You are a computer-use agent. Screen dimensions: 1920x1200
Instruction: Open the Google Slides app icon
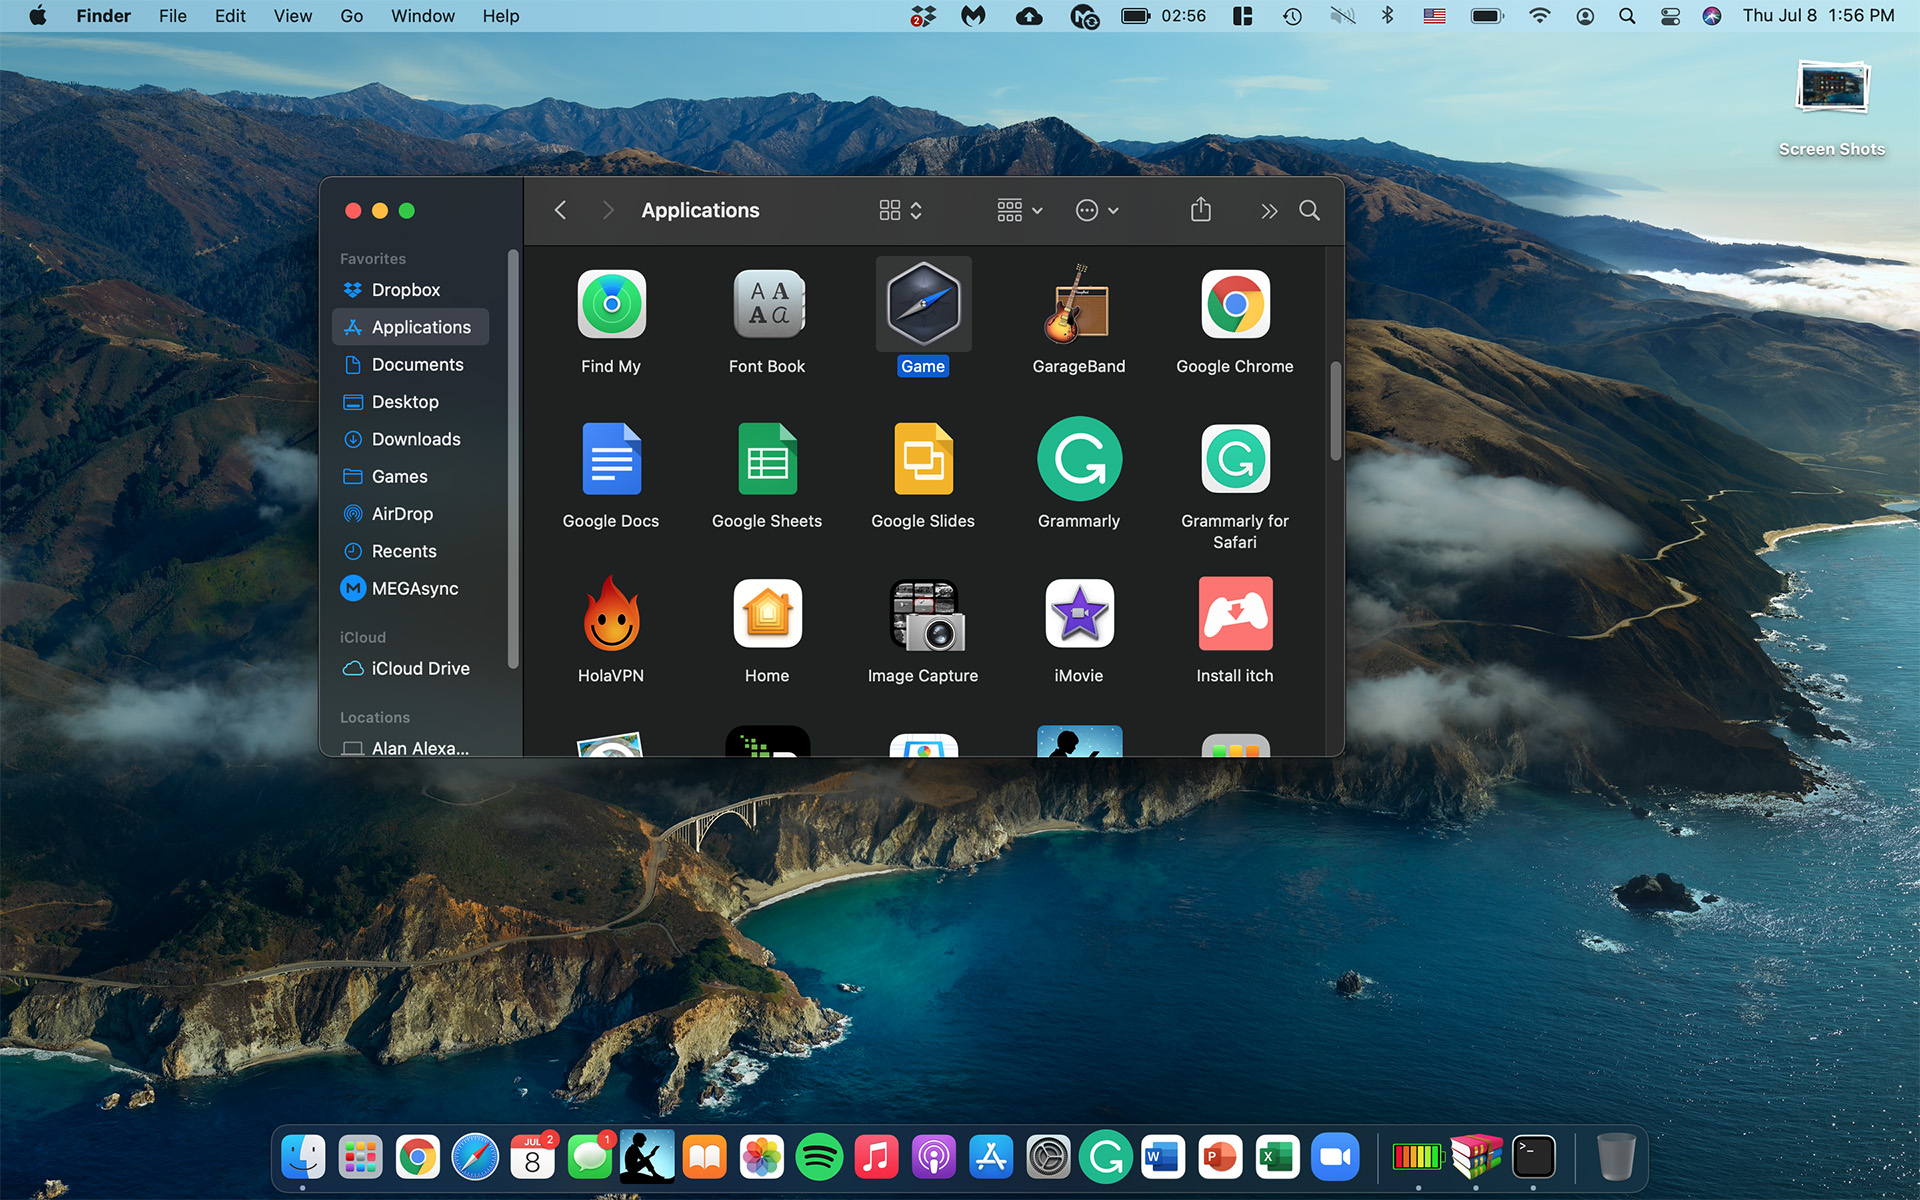[x=923, y=459]
